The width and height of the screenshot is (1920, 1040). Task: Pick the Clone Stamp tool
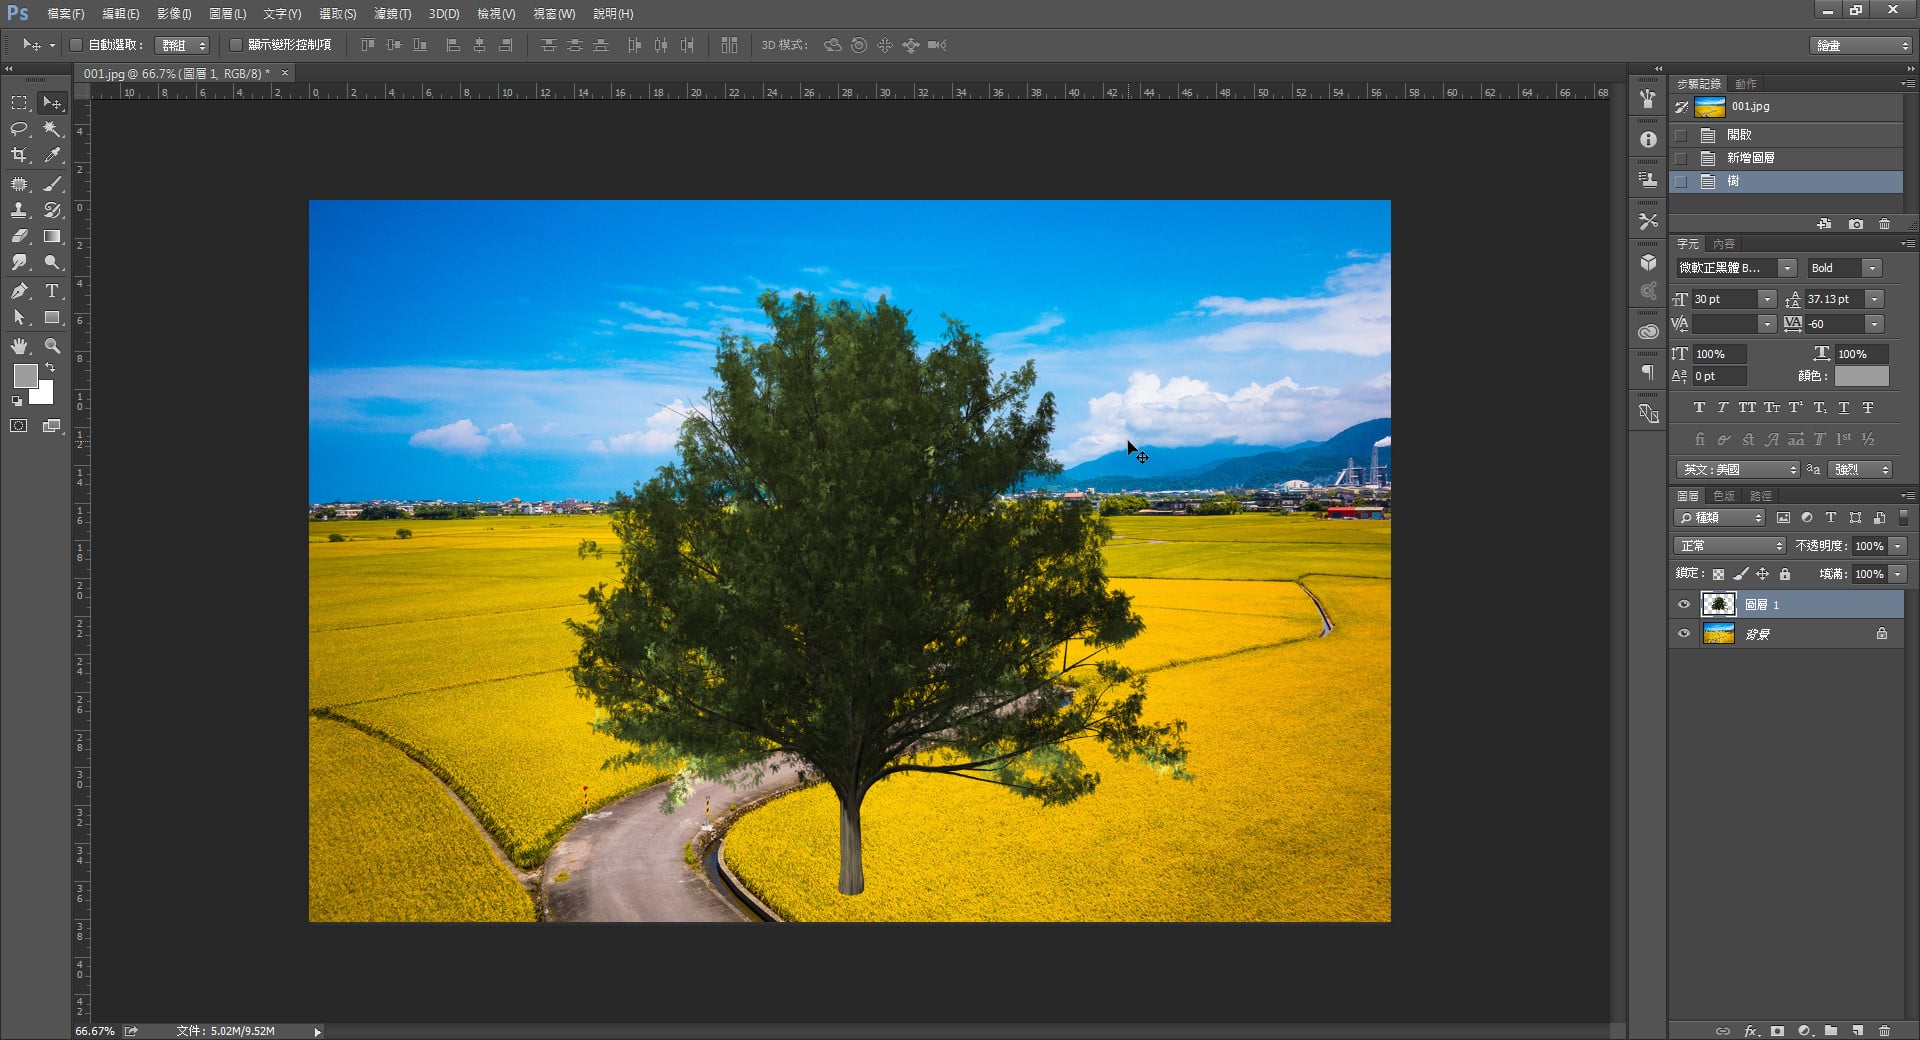point(19,210)
